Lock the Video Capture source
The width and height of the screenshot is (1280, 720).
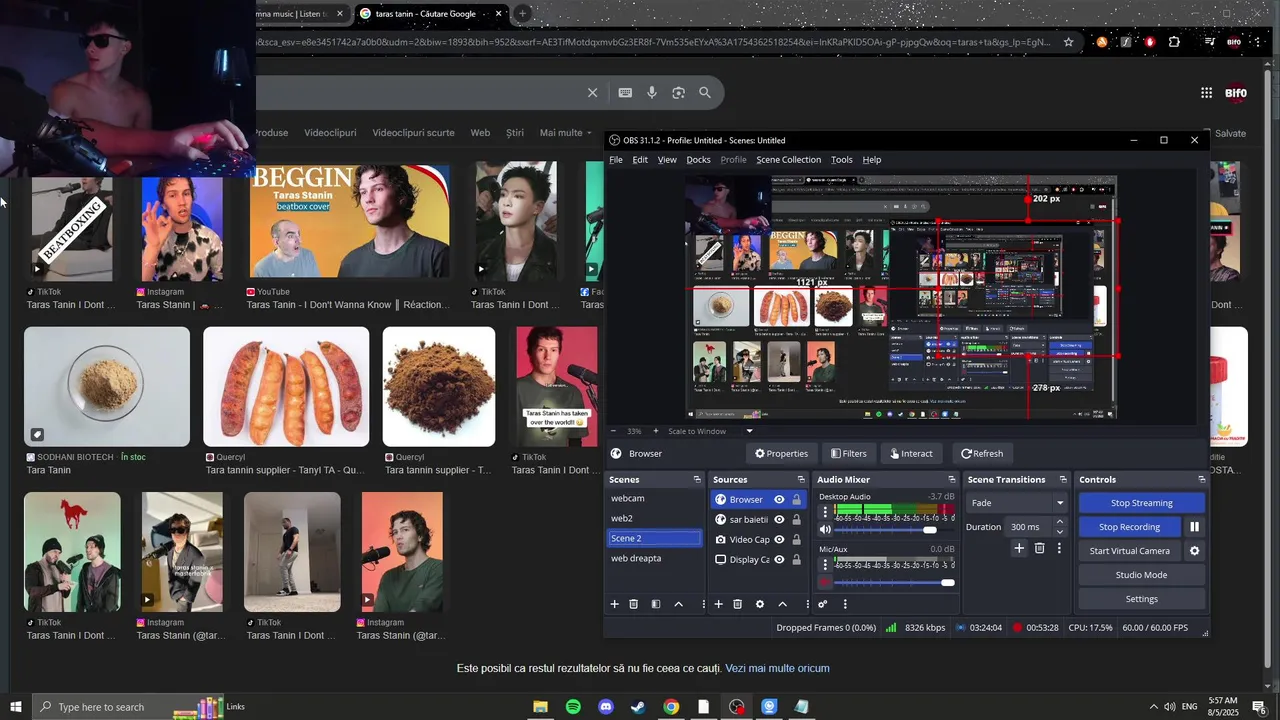(796, 540)
